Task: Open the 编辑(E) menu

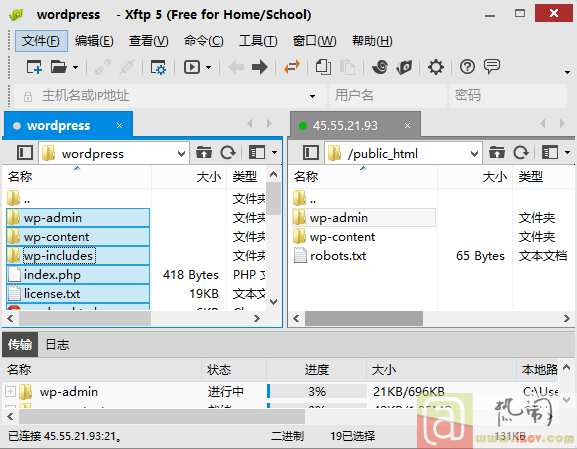Action: coord(94,41)
